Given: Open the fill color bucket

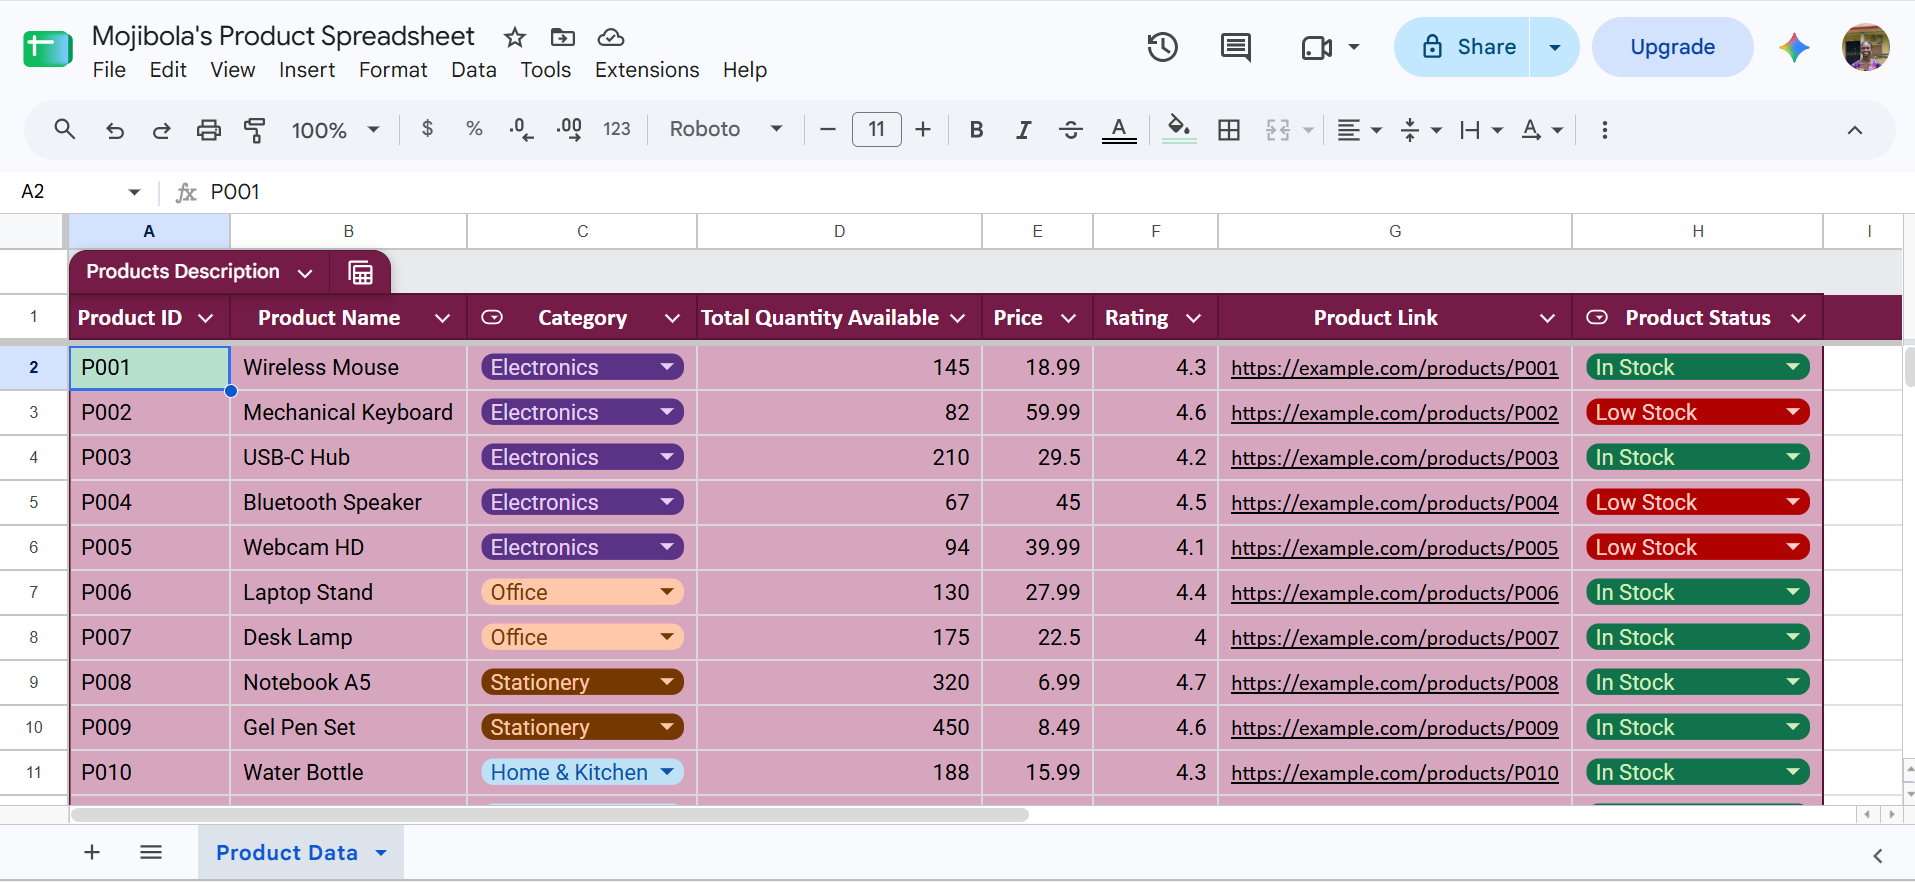Looking at the screenshot, I should click(1180, 130).
